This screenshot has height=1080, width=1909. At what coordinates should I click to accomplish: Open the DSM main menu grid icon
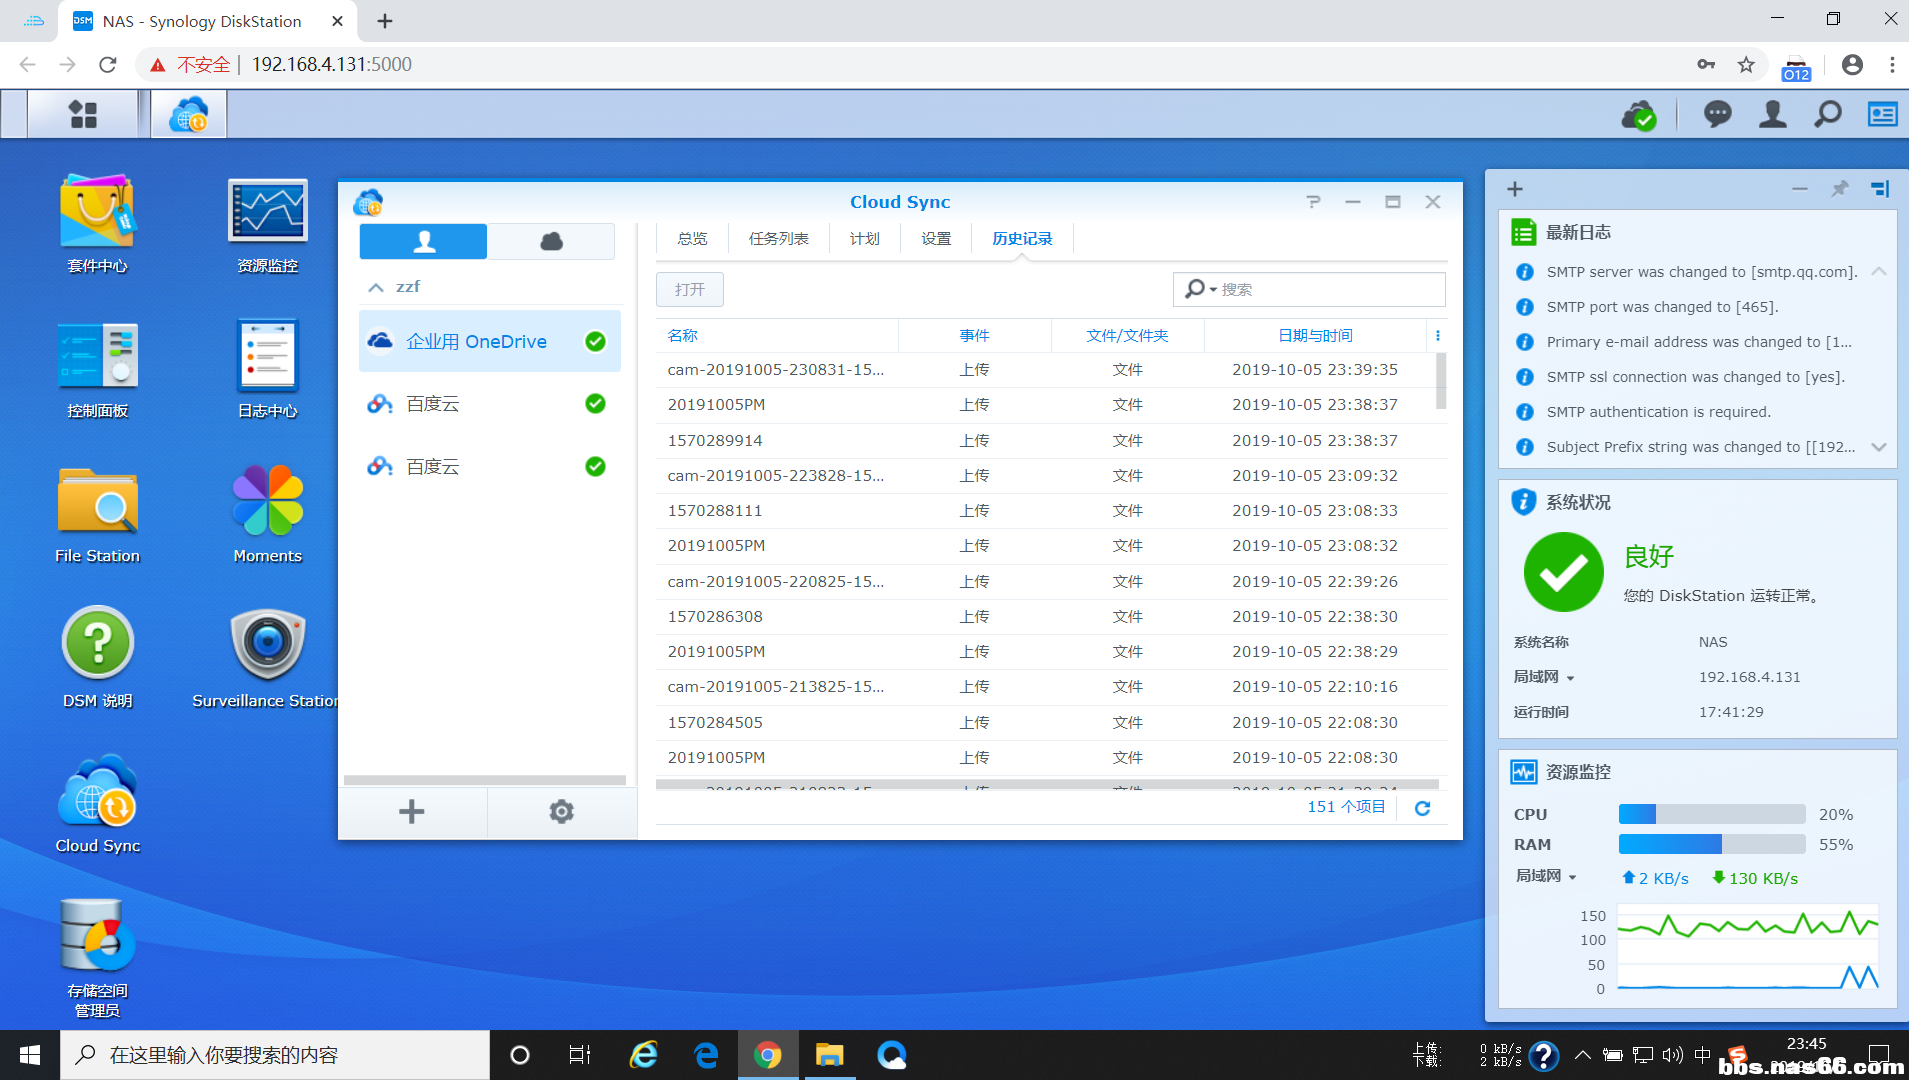pos(83,115)
